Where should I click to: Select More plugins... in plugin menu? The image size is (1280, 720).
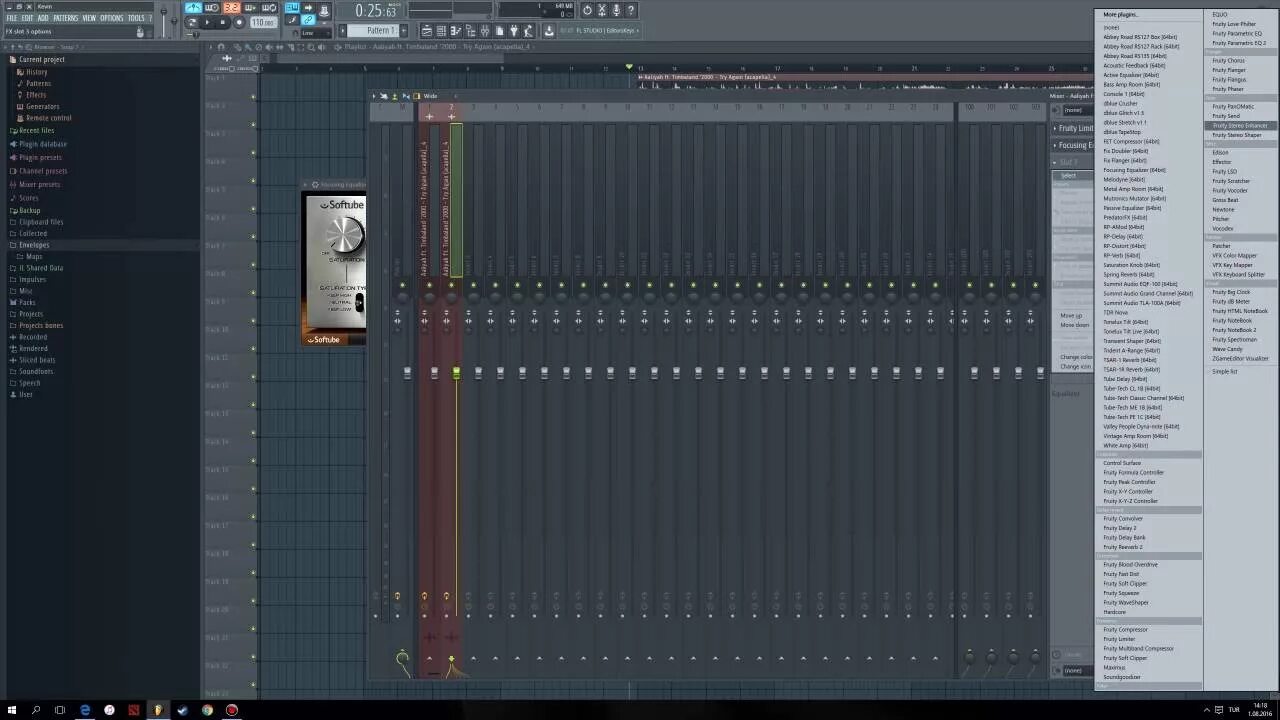pos(1121,14)
